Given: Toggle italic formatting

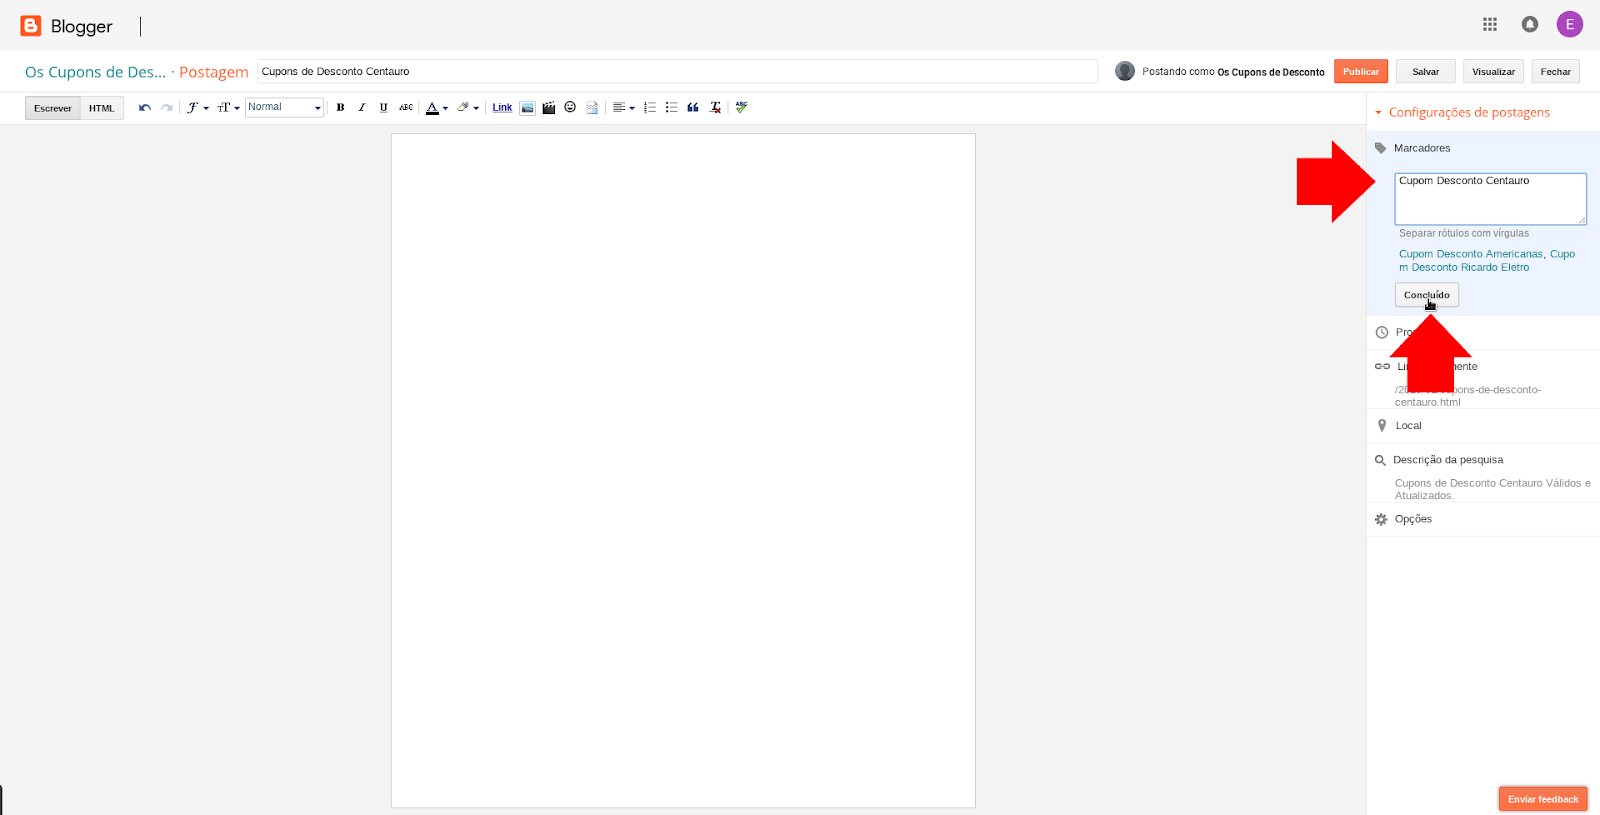Looking at the screenshot, I should point(362,108).
